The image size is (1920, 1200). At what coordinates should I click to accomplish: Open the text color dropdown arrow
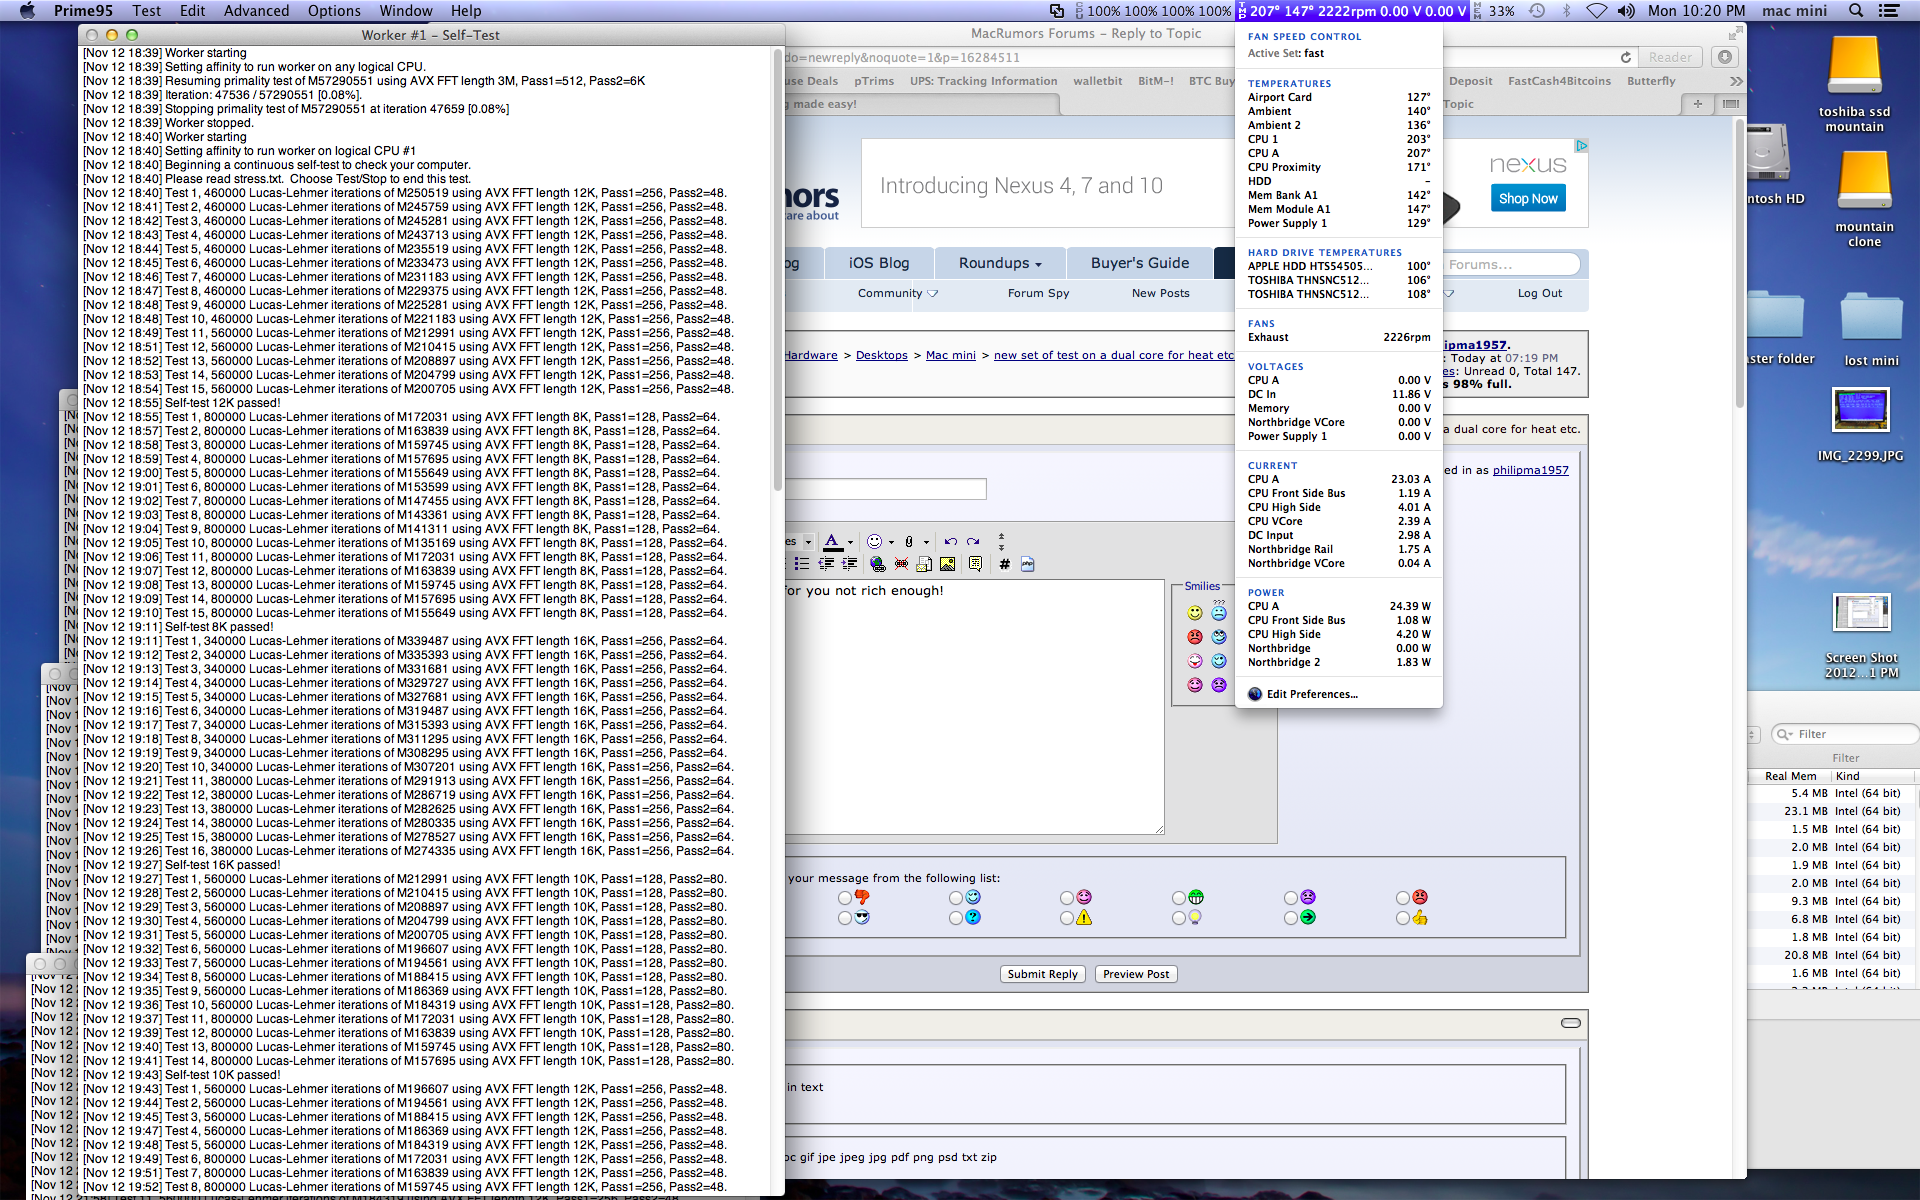pos(851,542)
